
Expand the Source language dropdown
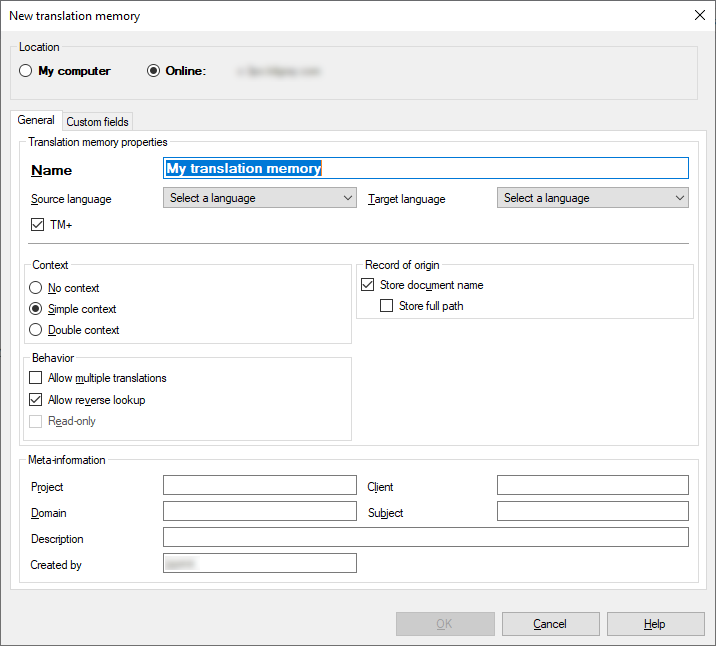259,198
